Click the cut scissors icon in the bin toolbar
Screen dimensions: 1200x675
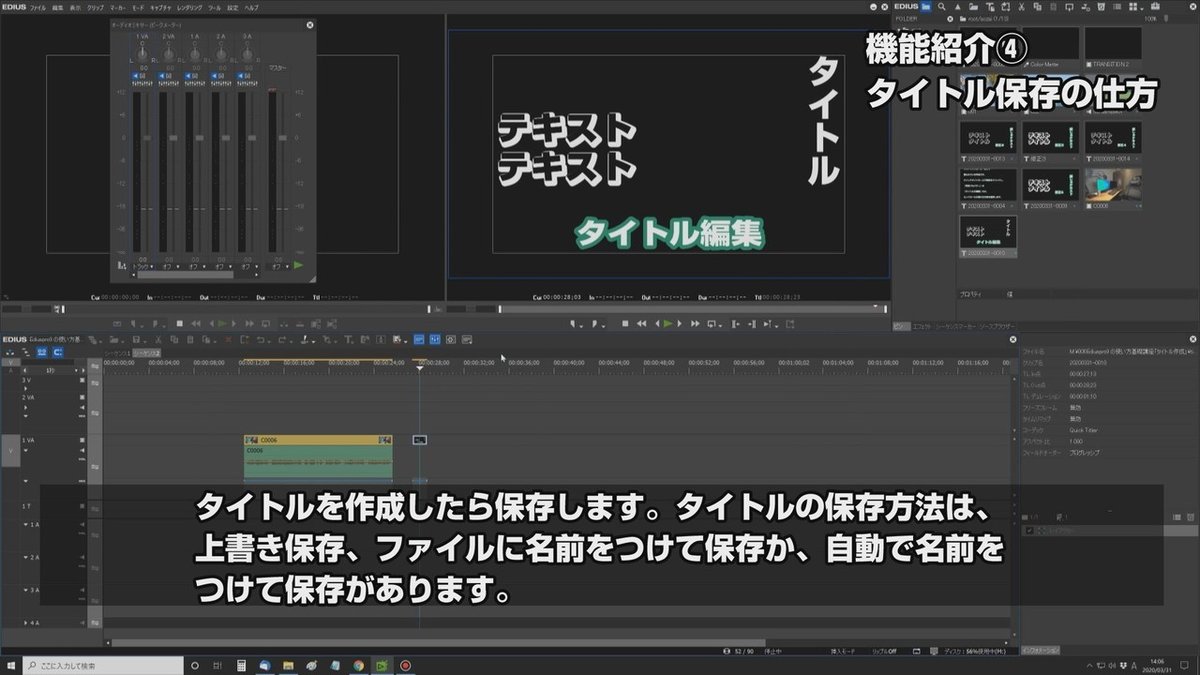coord(1021,6)
